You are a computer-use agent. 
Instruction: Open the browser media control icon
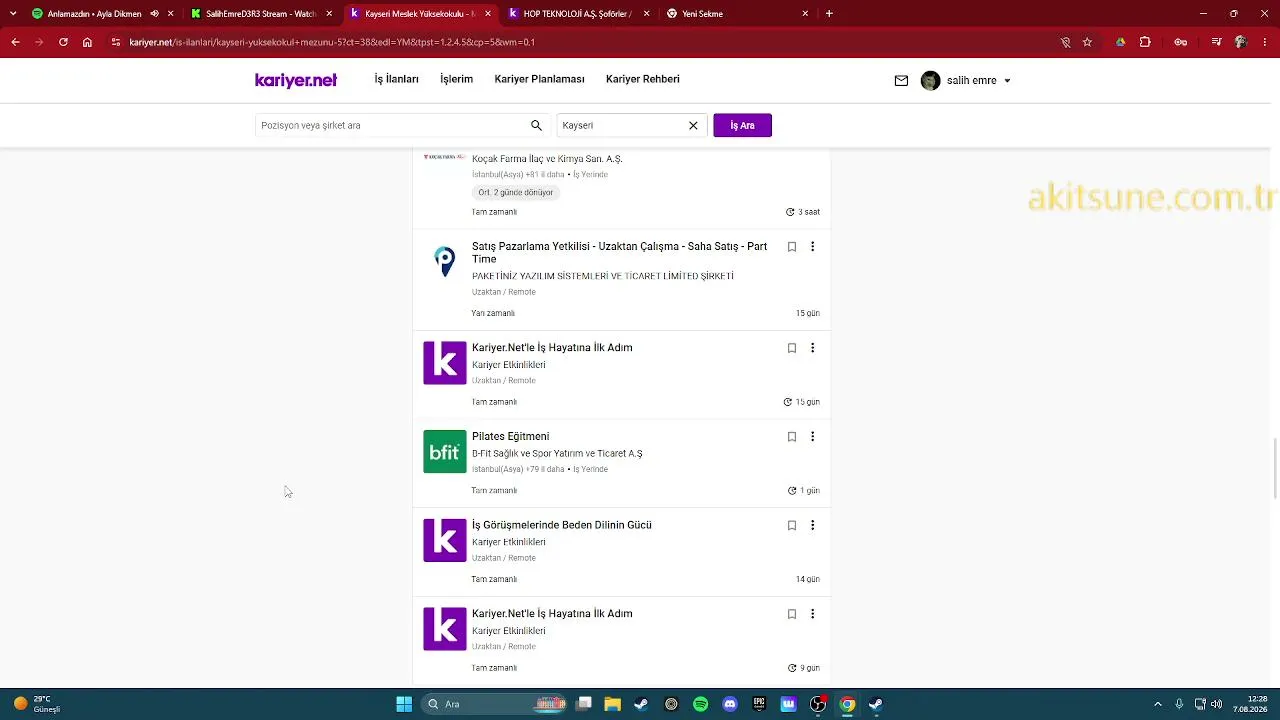1216,42
